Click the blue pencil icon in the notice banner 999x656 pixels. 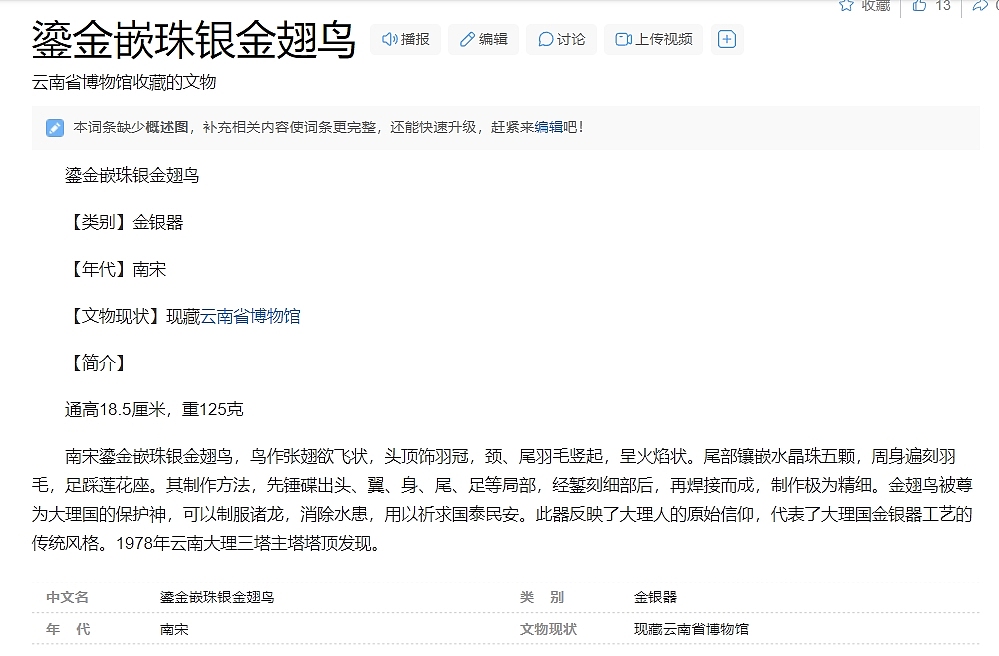tap(53, 127)
